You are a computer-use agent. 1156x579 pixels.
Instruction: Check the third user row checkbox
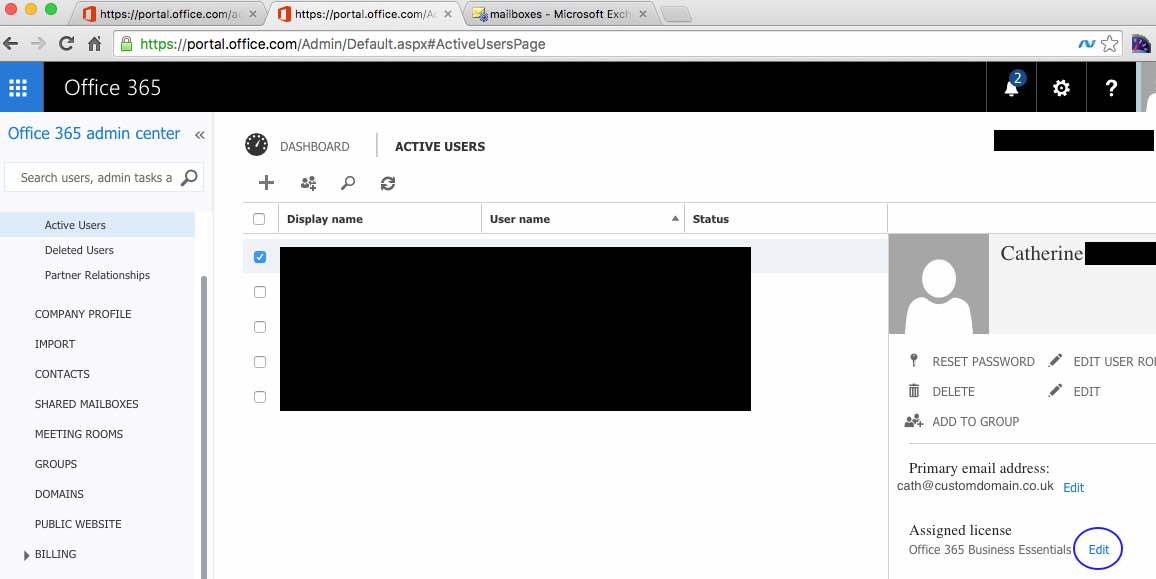pyautogui.click(x=260, y=327)
